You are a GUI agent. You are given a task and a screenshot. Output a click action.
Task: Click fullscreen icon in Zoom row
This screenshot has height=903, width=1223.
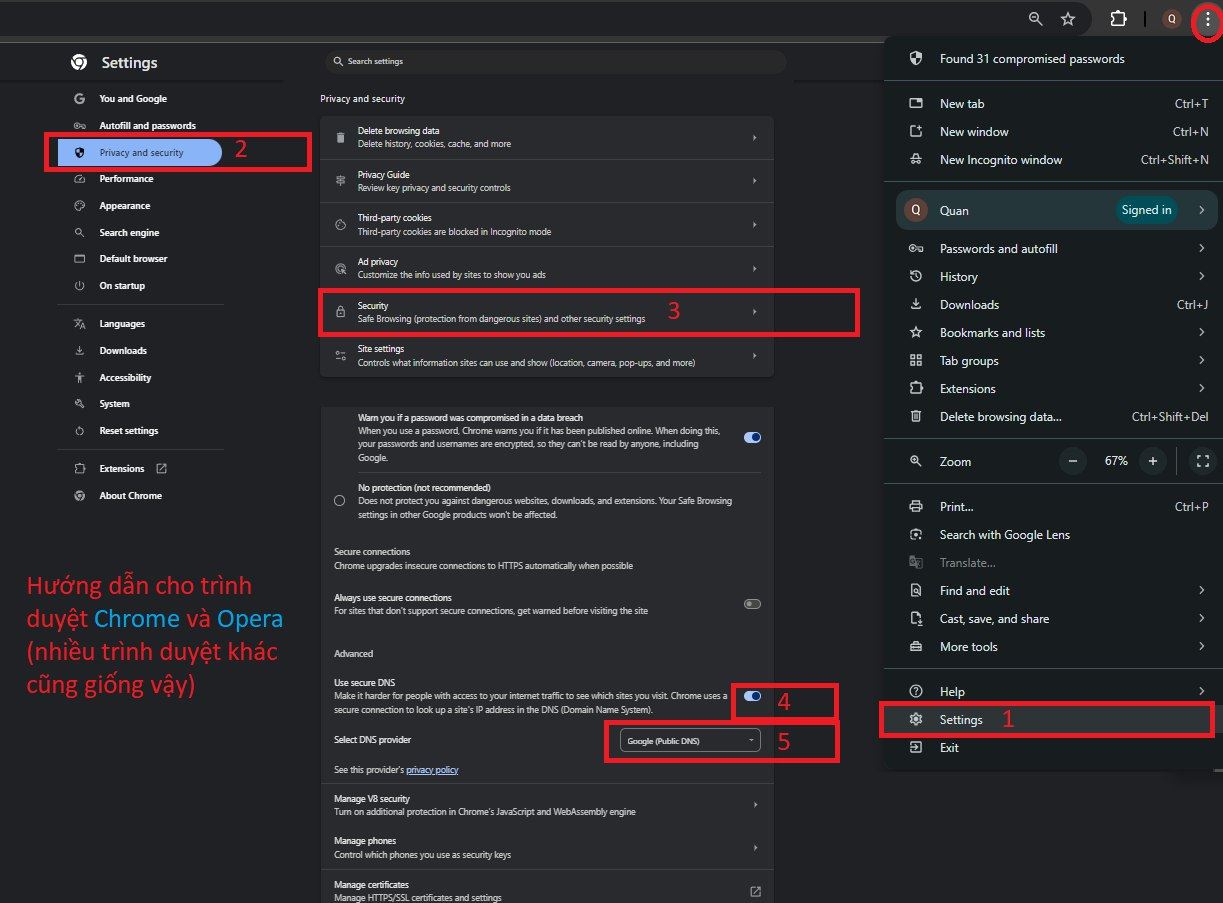point(1203,461)
